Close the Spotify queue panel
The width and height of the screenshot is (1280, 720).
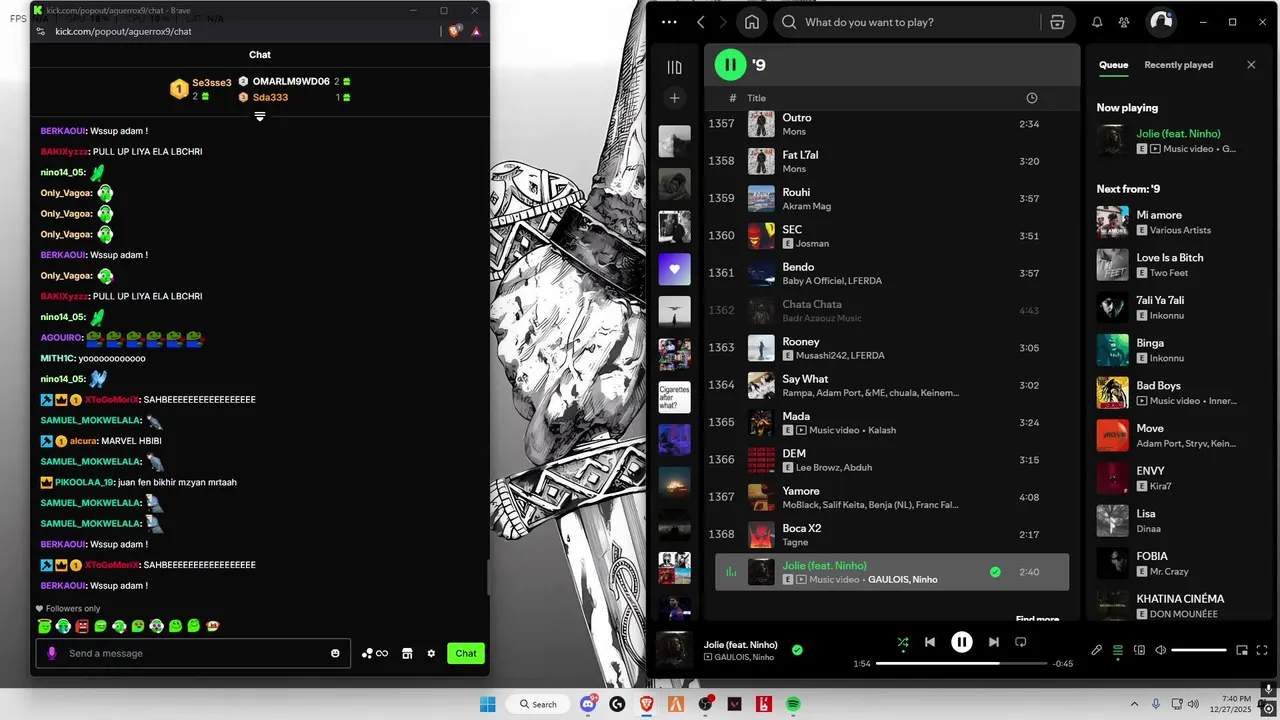tap(1251, 65)
